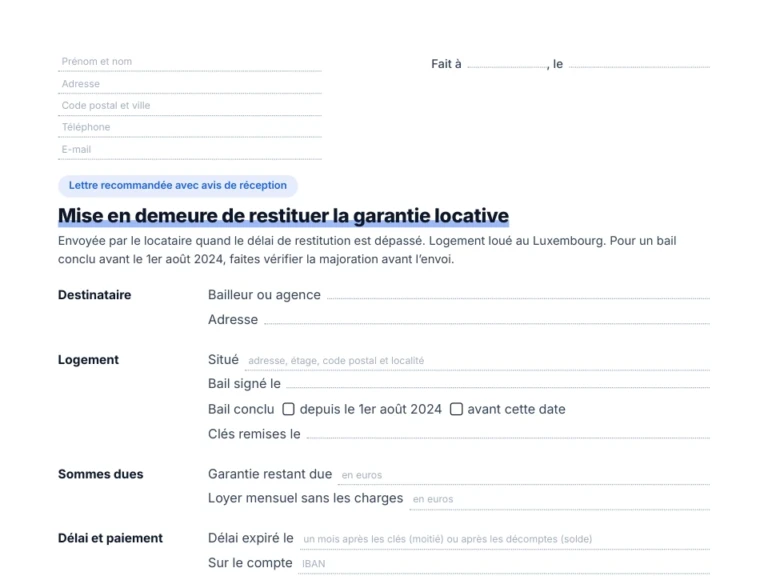Screen dimensions: 768x576
Task: Click the 'Logement' section label
Action: pyautogui.click(x=88, y=360)
